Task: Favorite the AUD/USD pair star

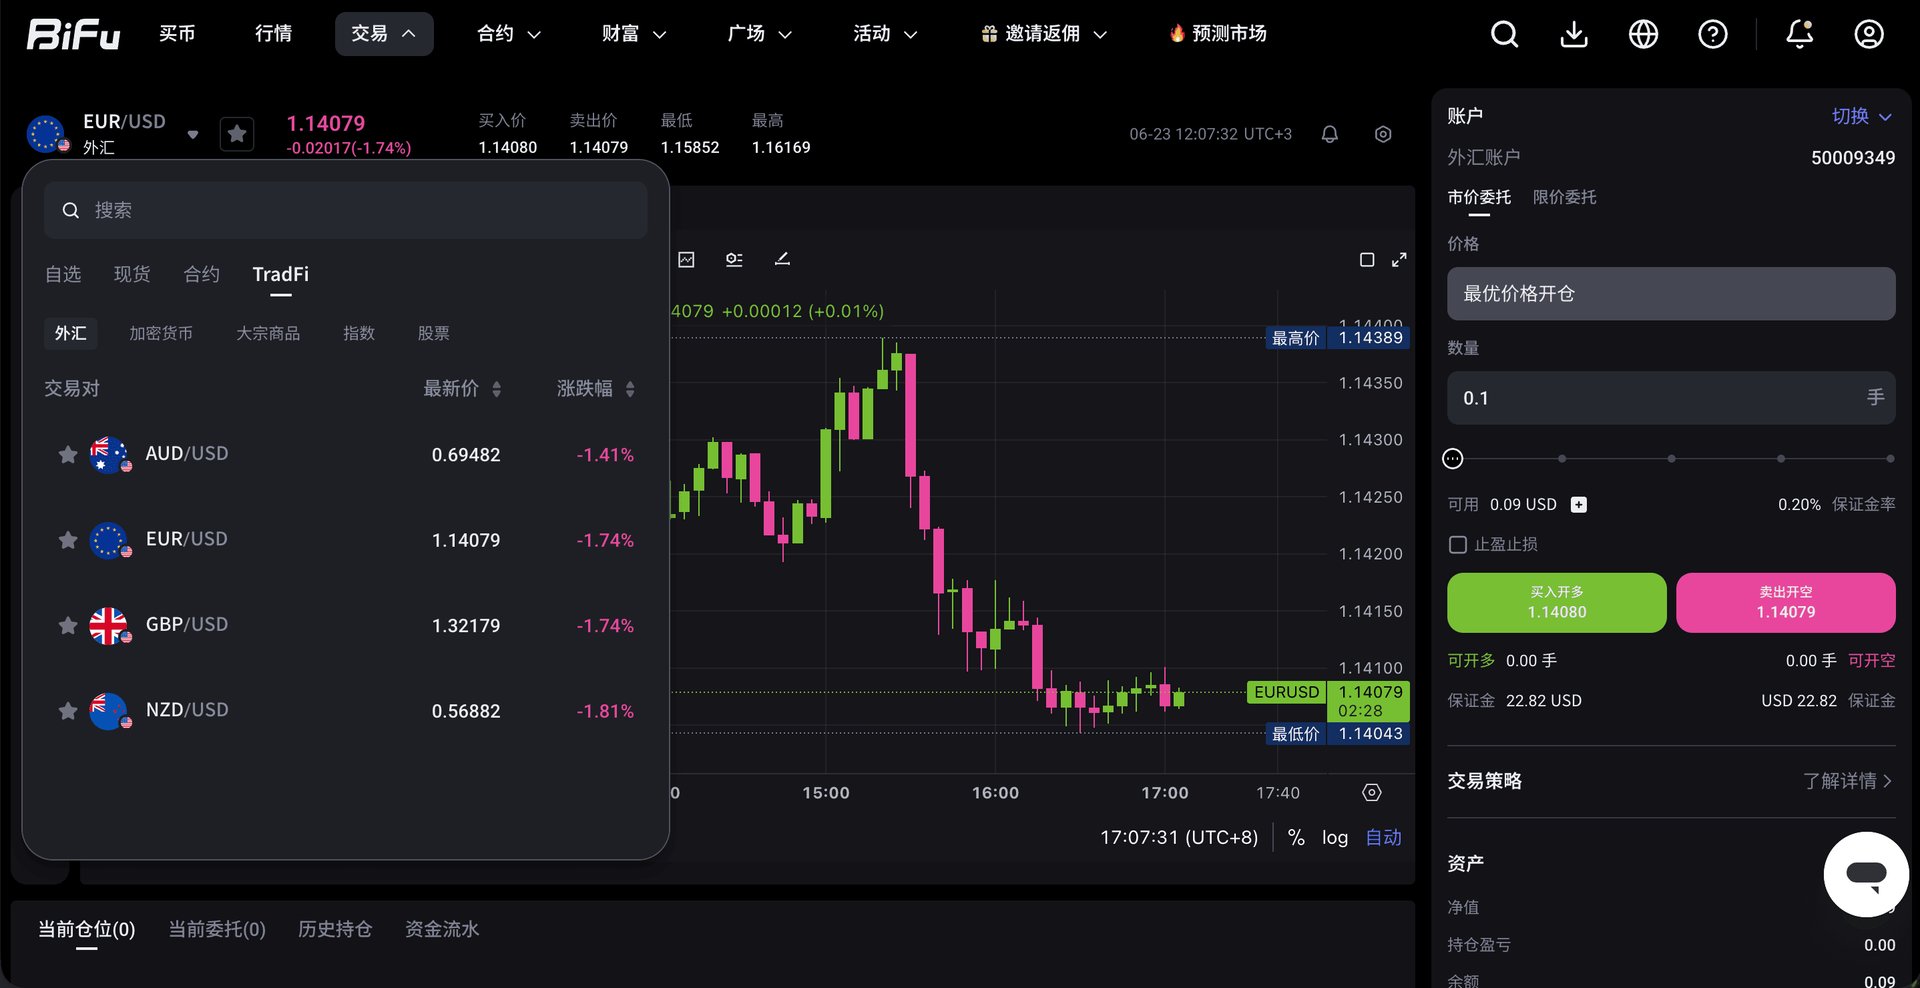Action: point(67,455)
